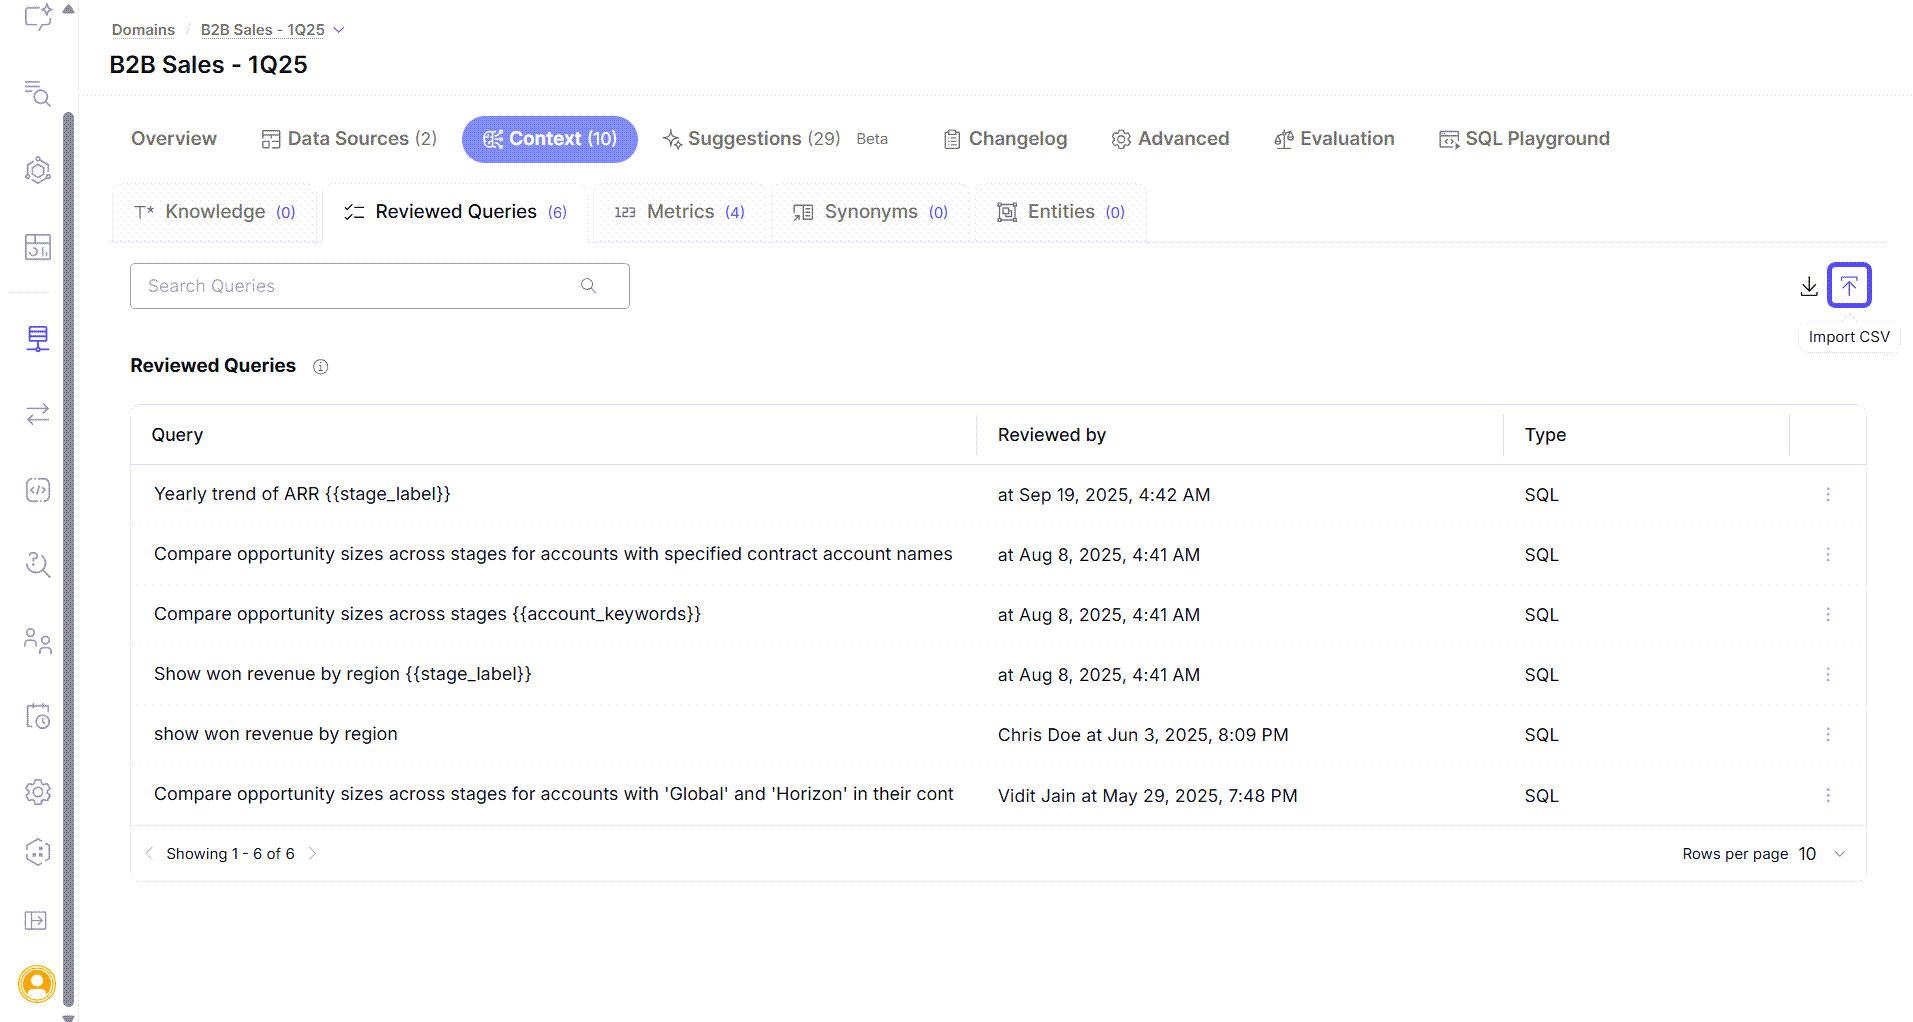Click inside the Search Queries field
This screenshot has width=1913, height=1022.
coord(350,285)
